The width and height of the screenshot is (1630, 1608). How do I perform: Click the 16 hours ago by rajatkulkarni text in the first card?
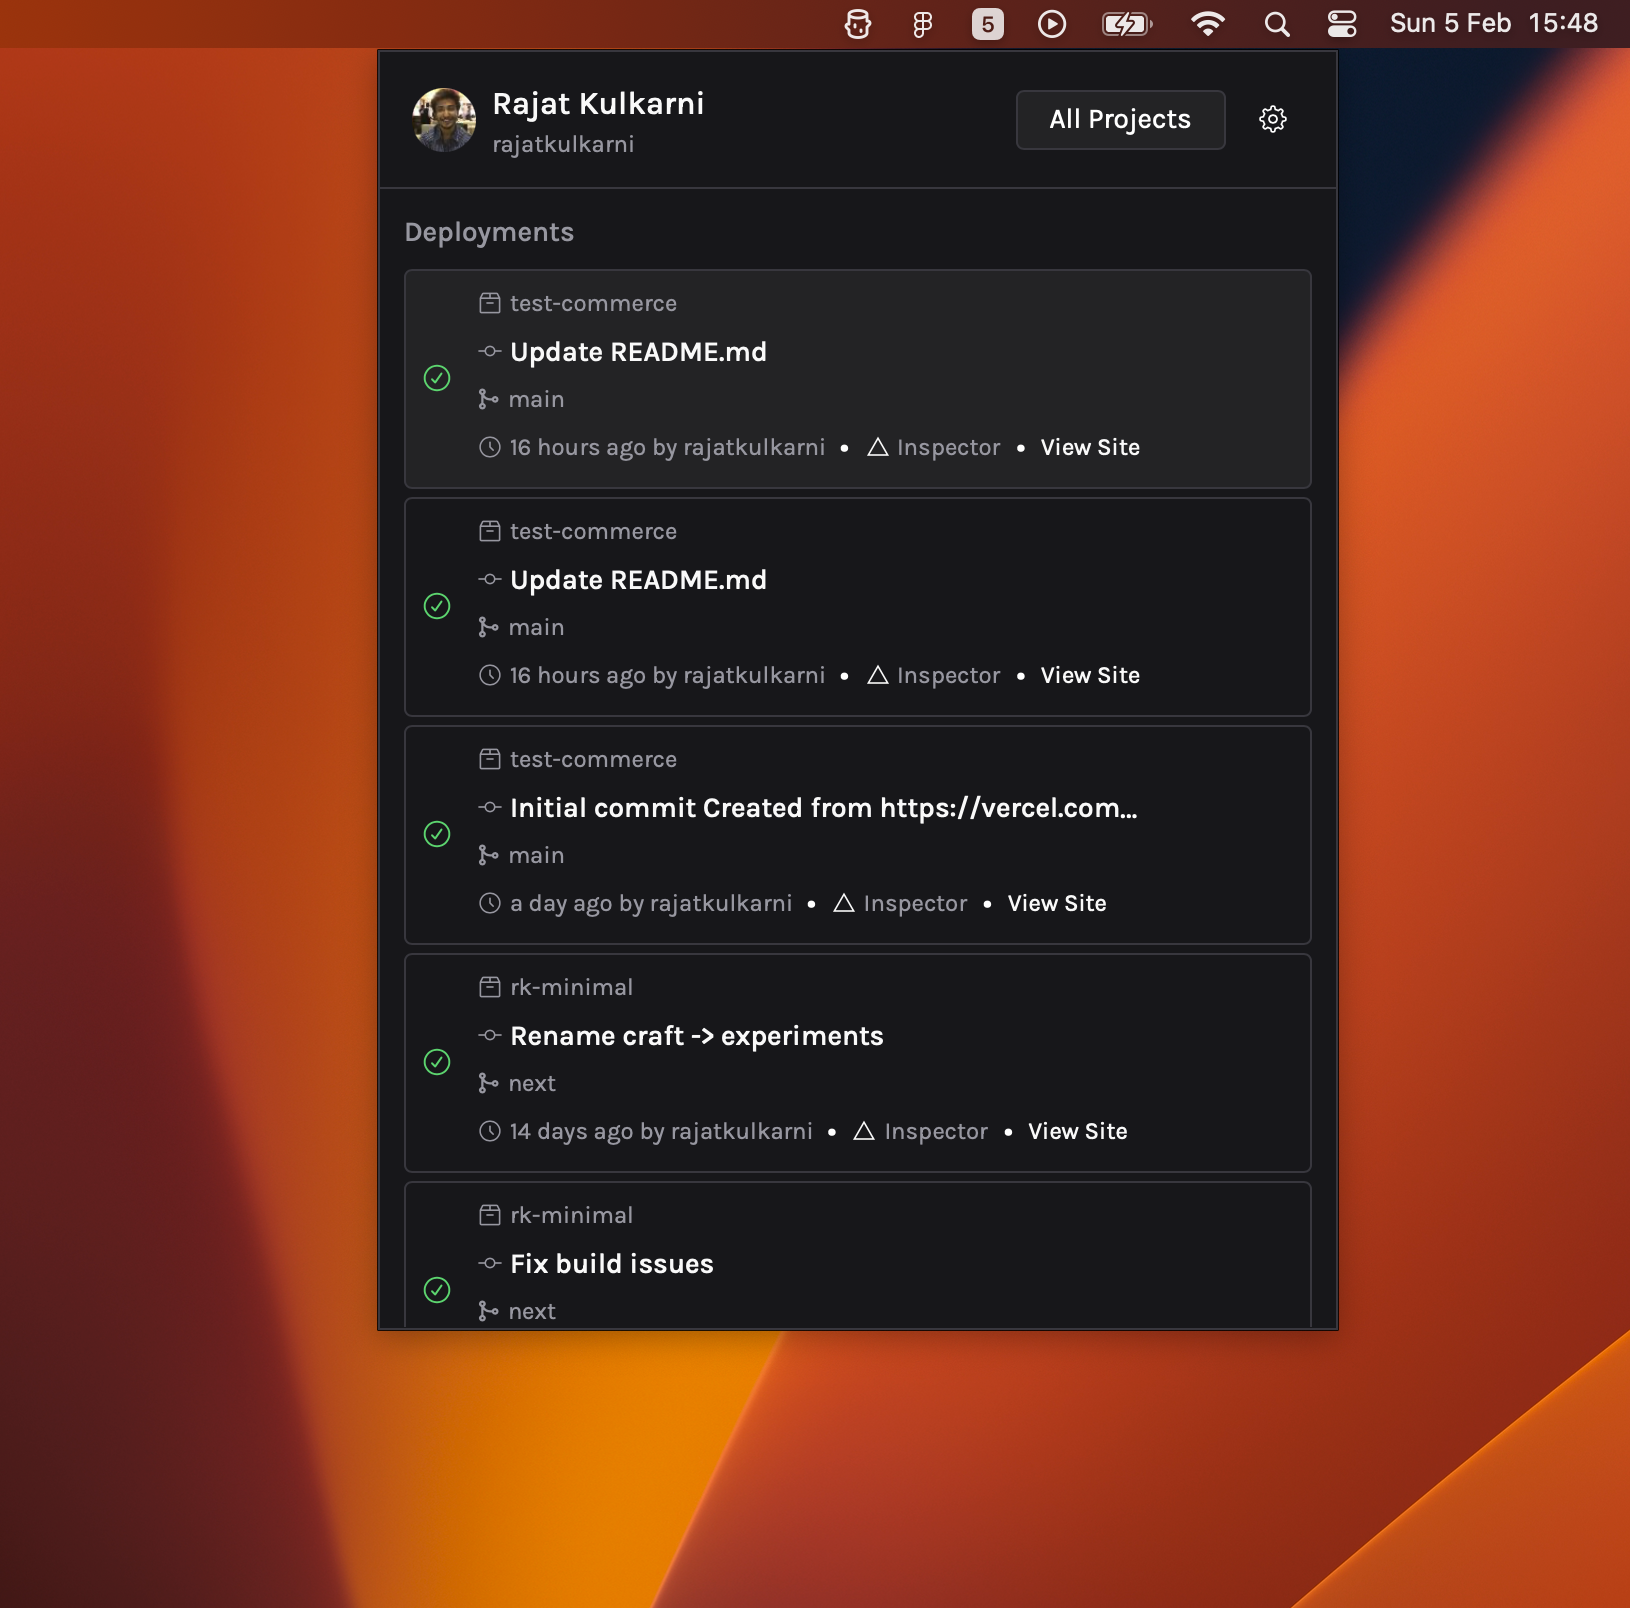coord(667,447)
